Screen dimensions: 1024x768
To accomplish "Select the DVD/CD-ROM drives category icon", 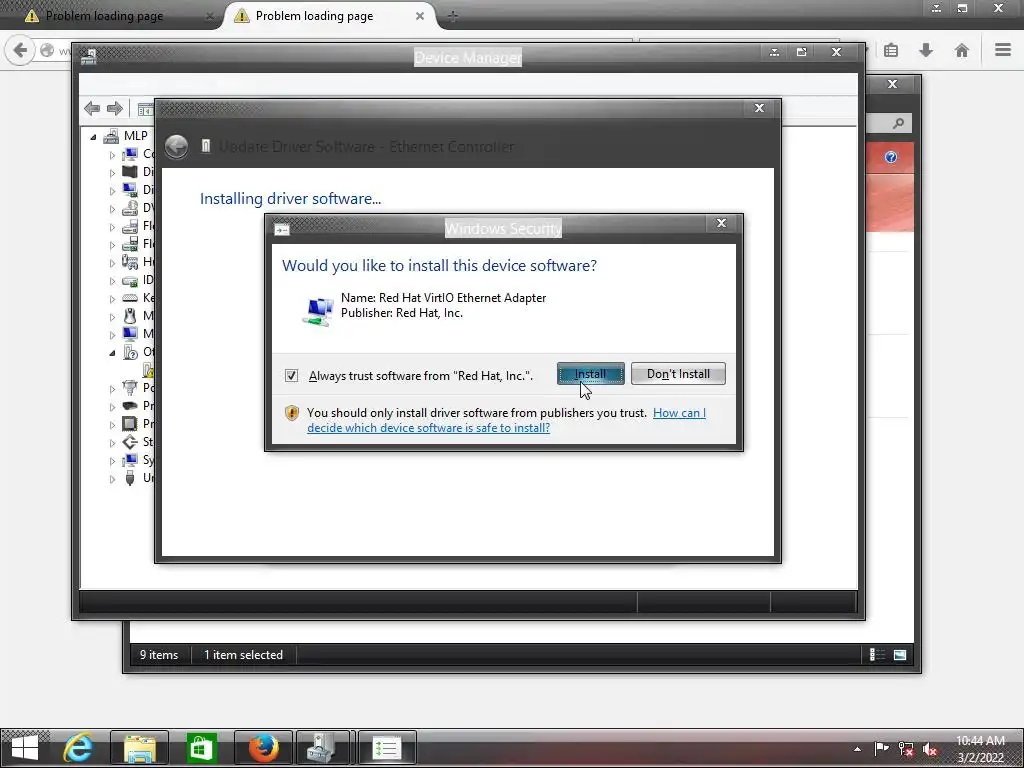I will click(x=130, y=208).
